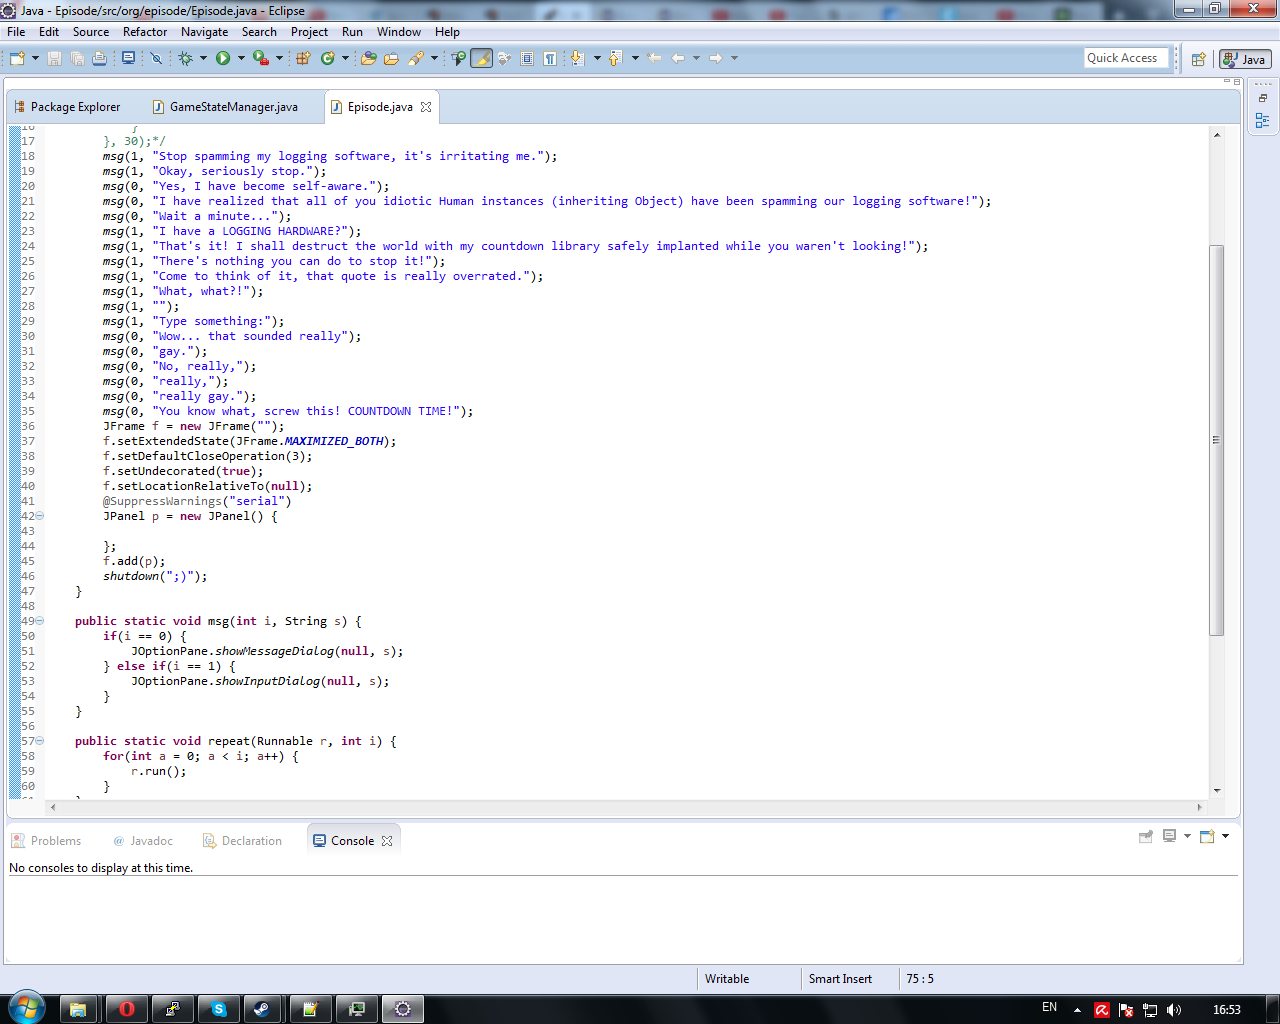
Task: Open the Navigate menu
Action: pos(205,32)
